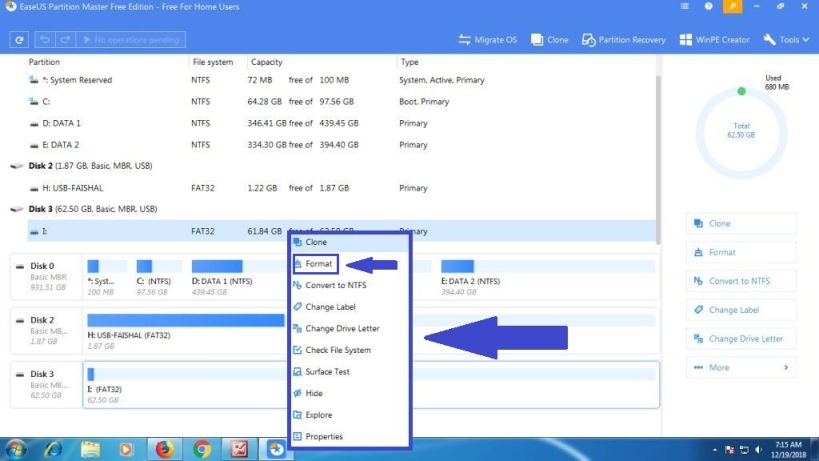The image size is (819, 461).
Task: Click the volume speaker tray icon
Action: pyautogui.click(x=758, y=450)
